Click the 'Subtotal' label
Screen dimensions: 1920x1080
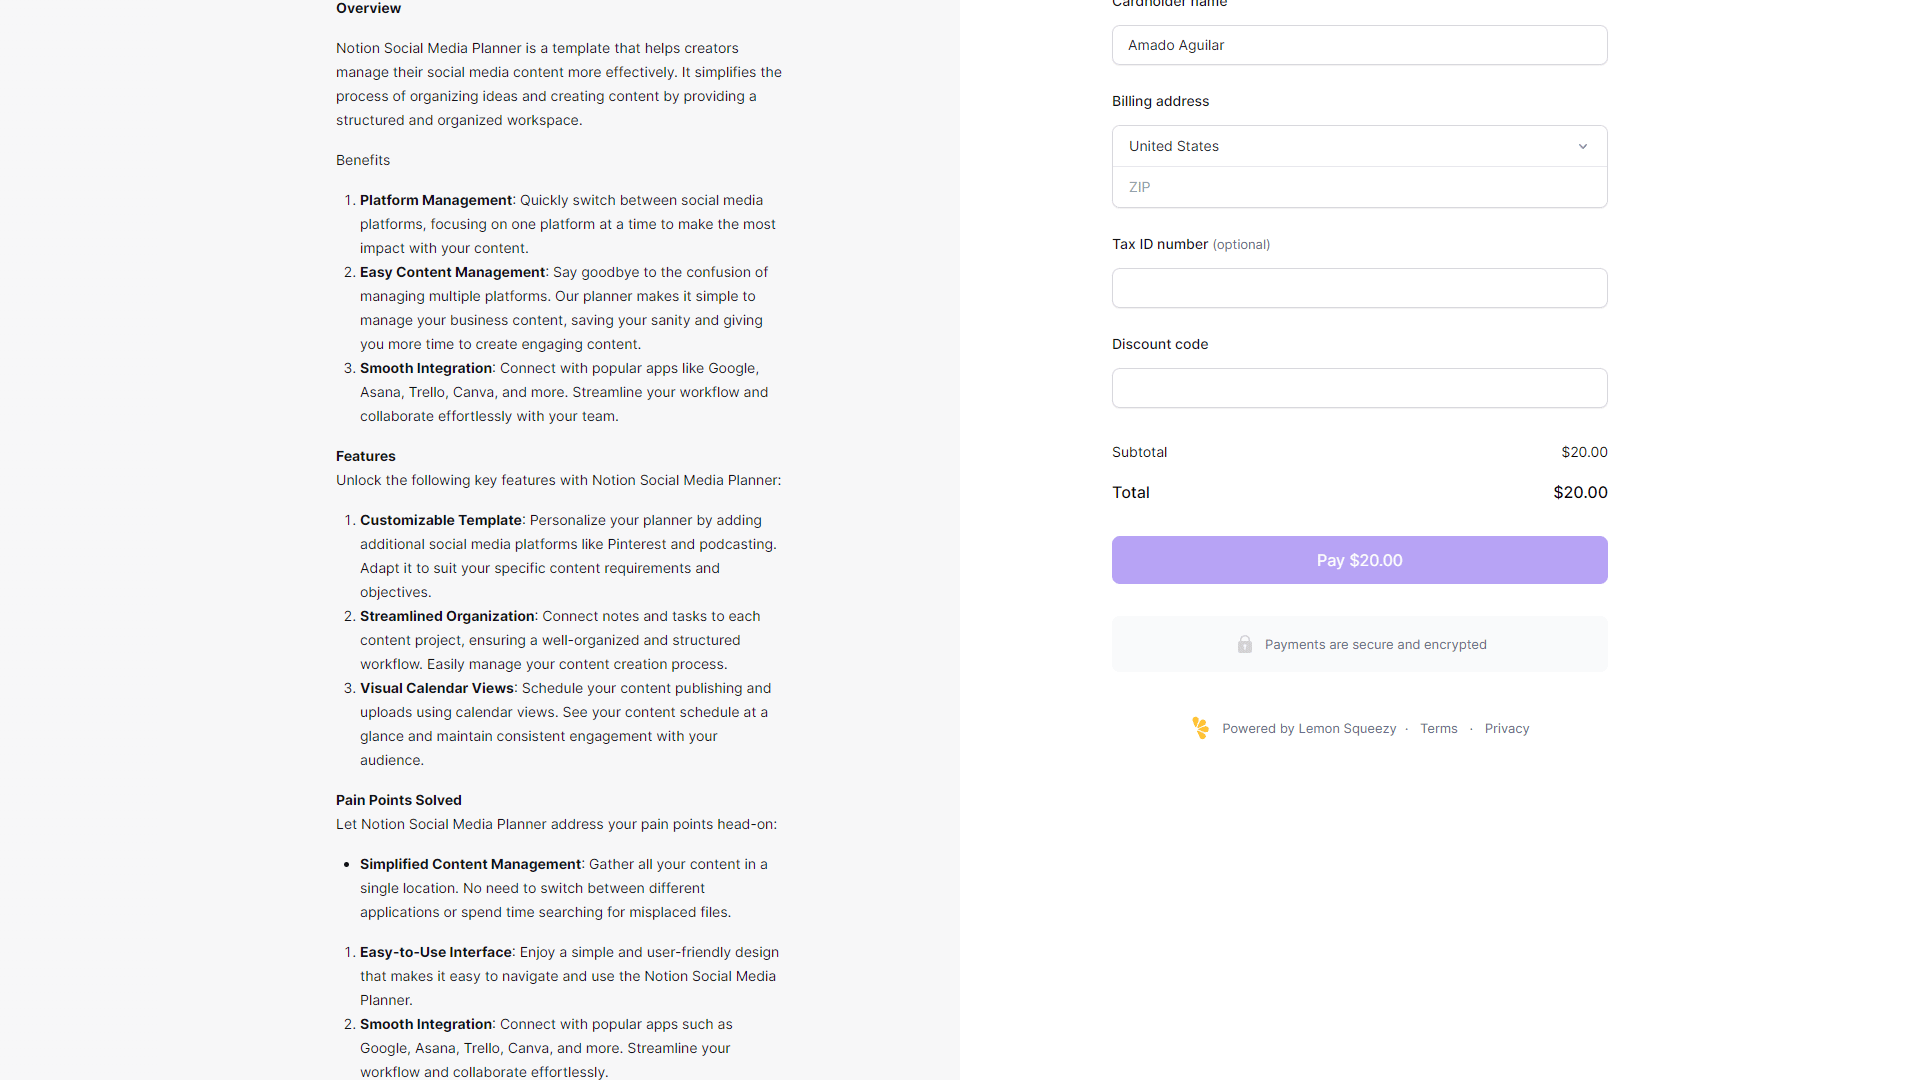pyautogui.click(x=1140, y=452)
